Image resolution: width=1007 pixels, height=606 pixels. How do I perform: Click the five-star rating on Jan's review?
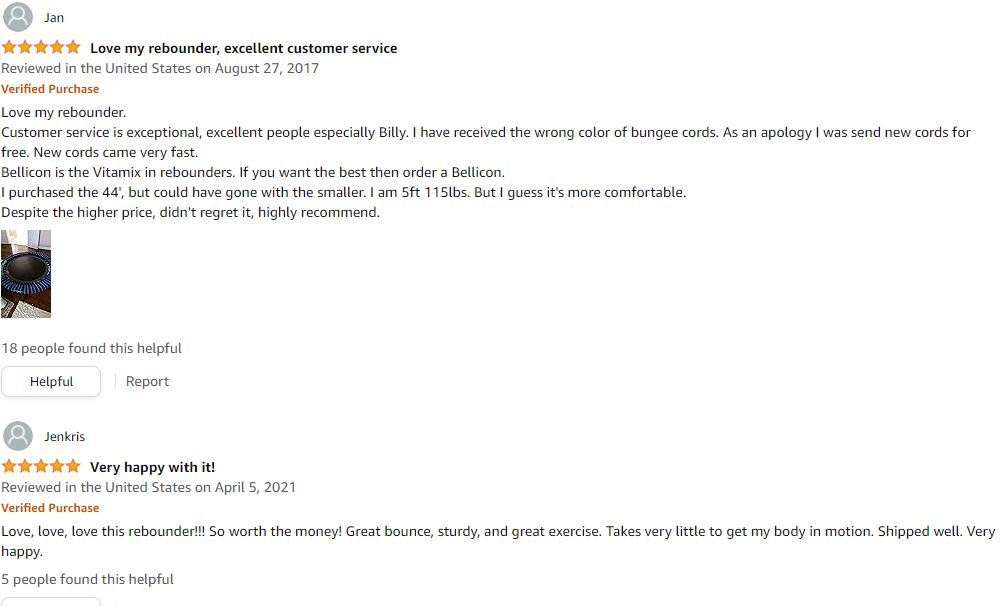tap(41, 47)
